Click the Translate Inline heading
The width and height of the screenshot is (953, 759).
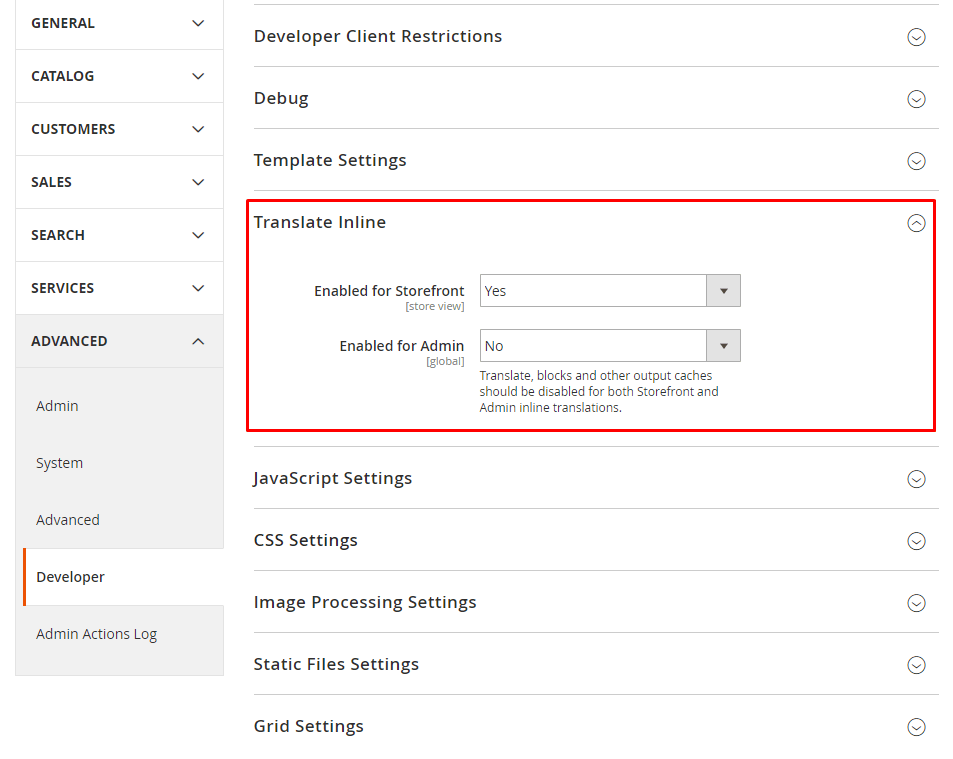pyautogui.click(x=320, y=222)
